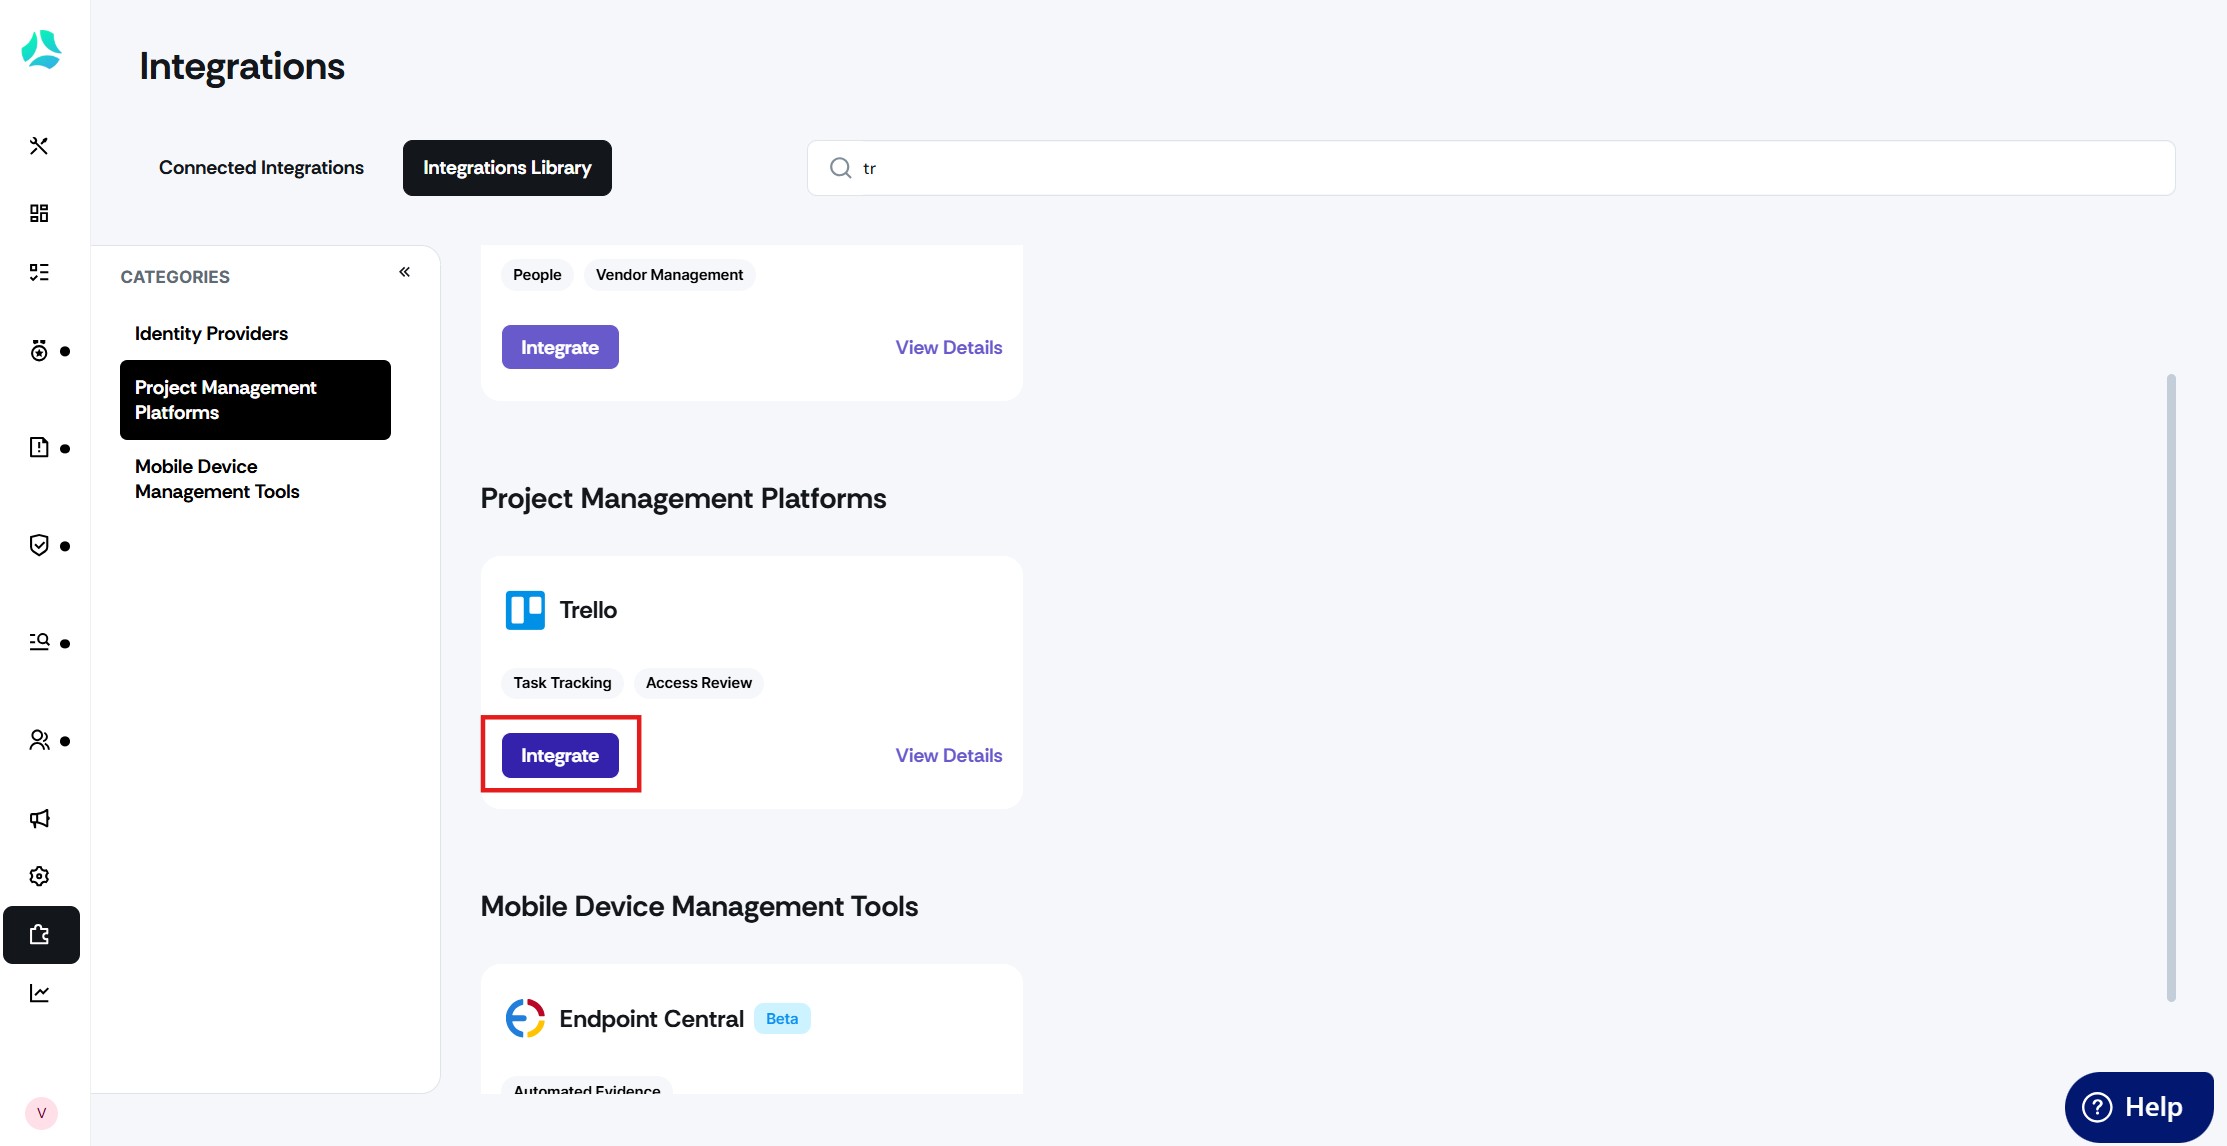Open View Details for Trello

tap(949, 755)
